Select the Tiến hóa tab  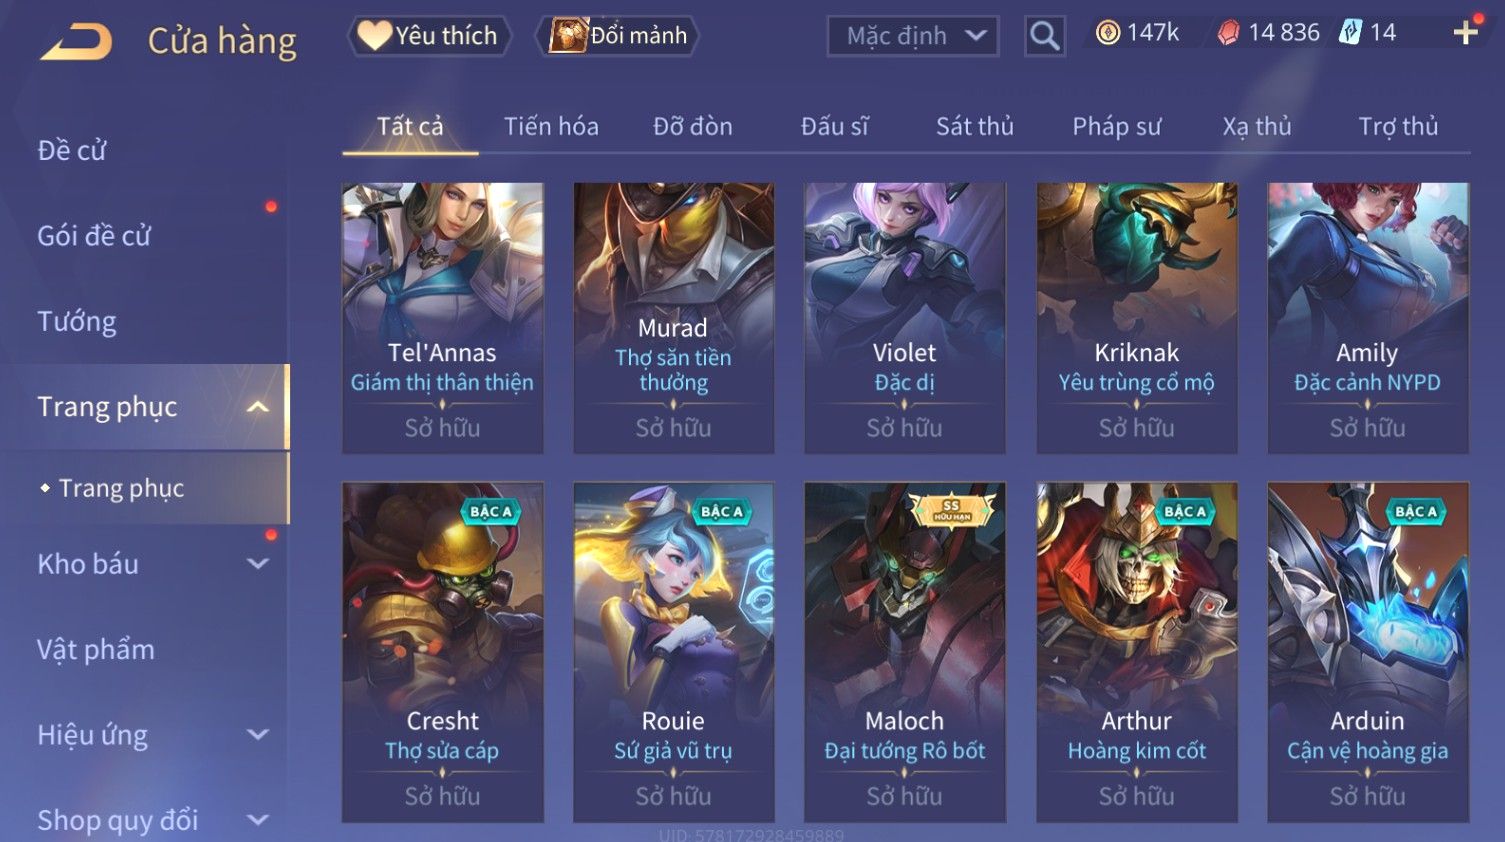tap(551, 127)
